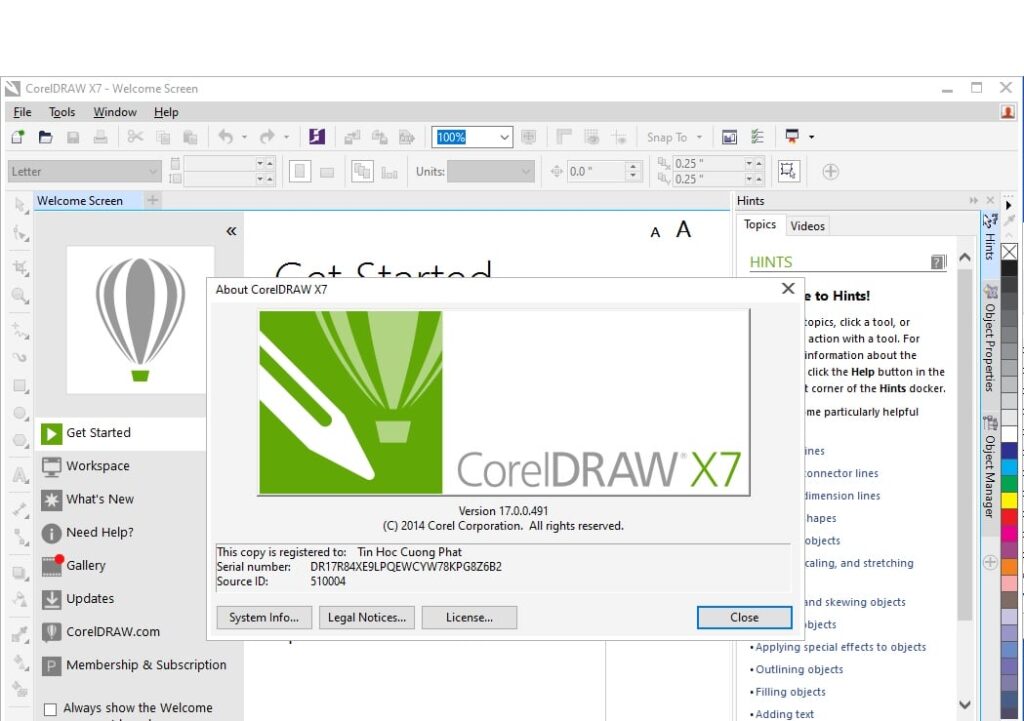Open the Object Manager docker tab
1024x721 pixels.
click(990, 468)
